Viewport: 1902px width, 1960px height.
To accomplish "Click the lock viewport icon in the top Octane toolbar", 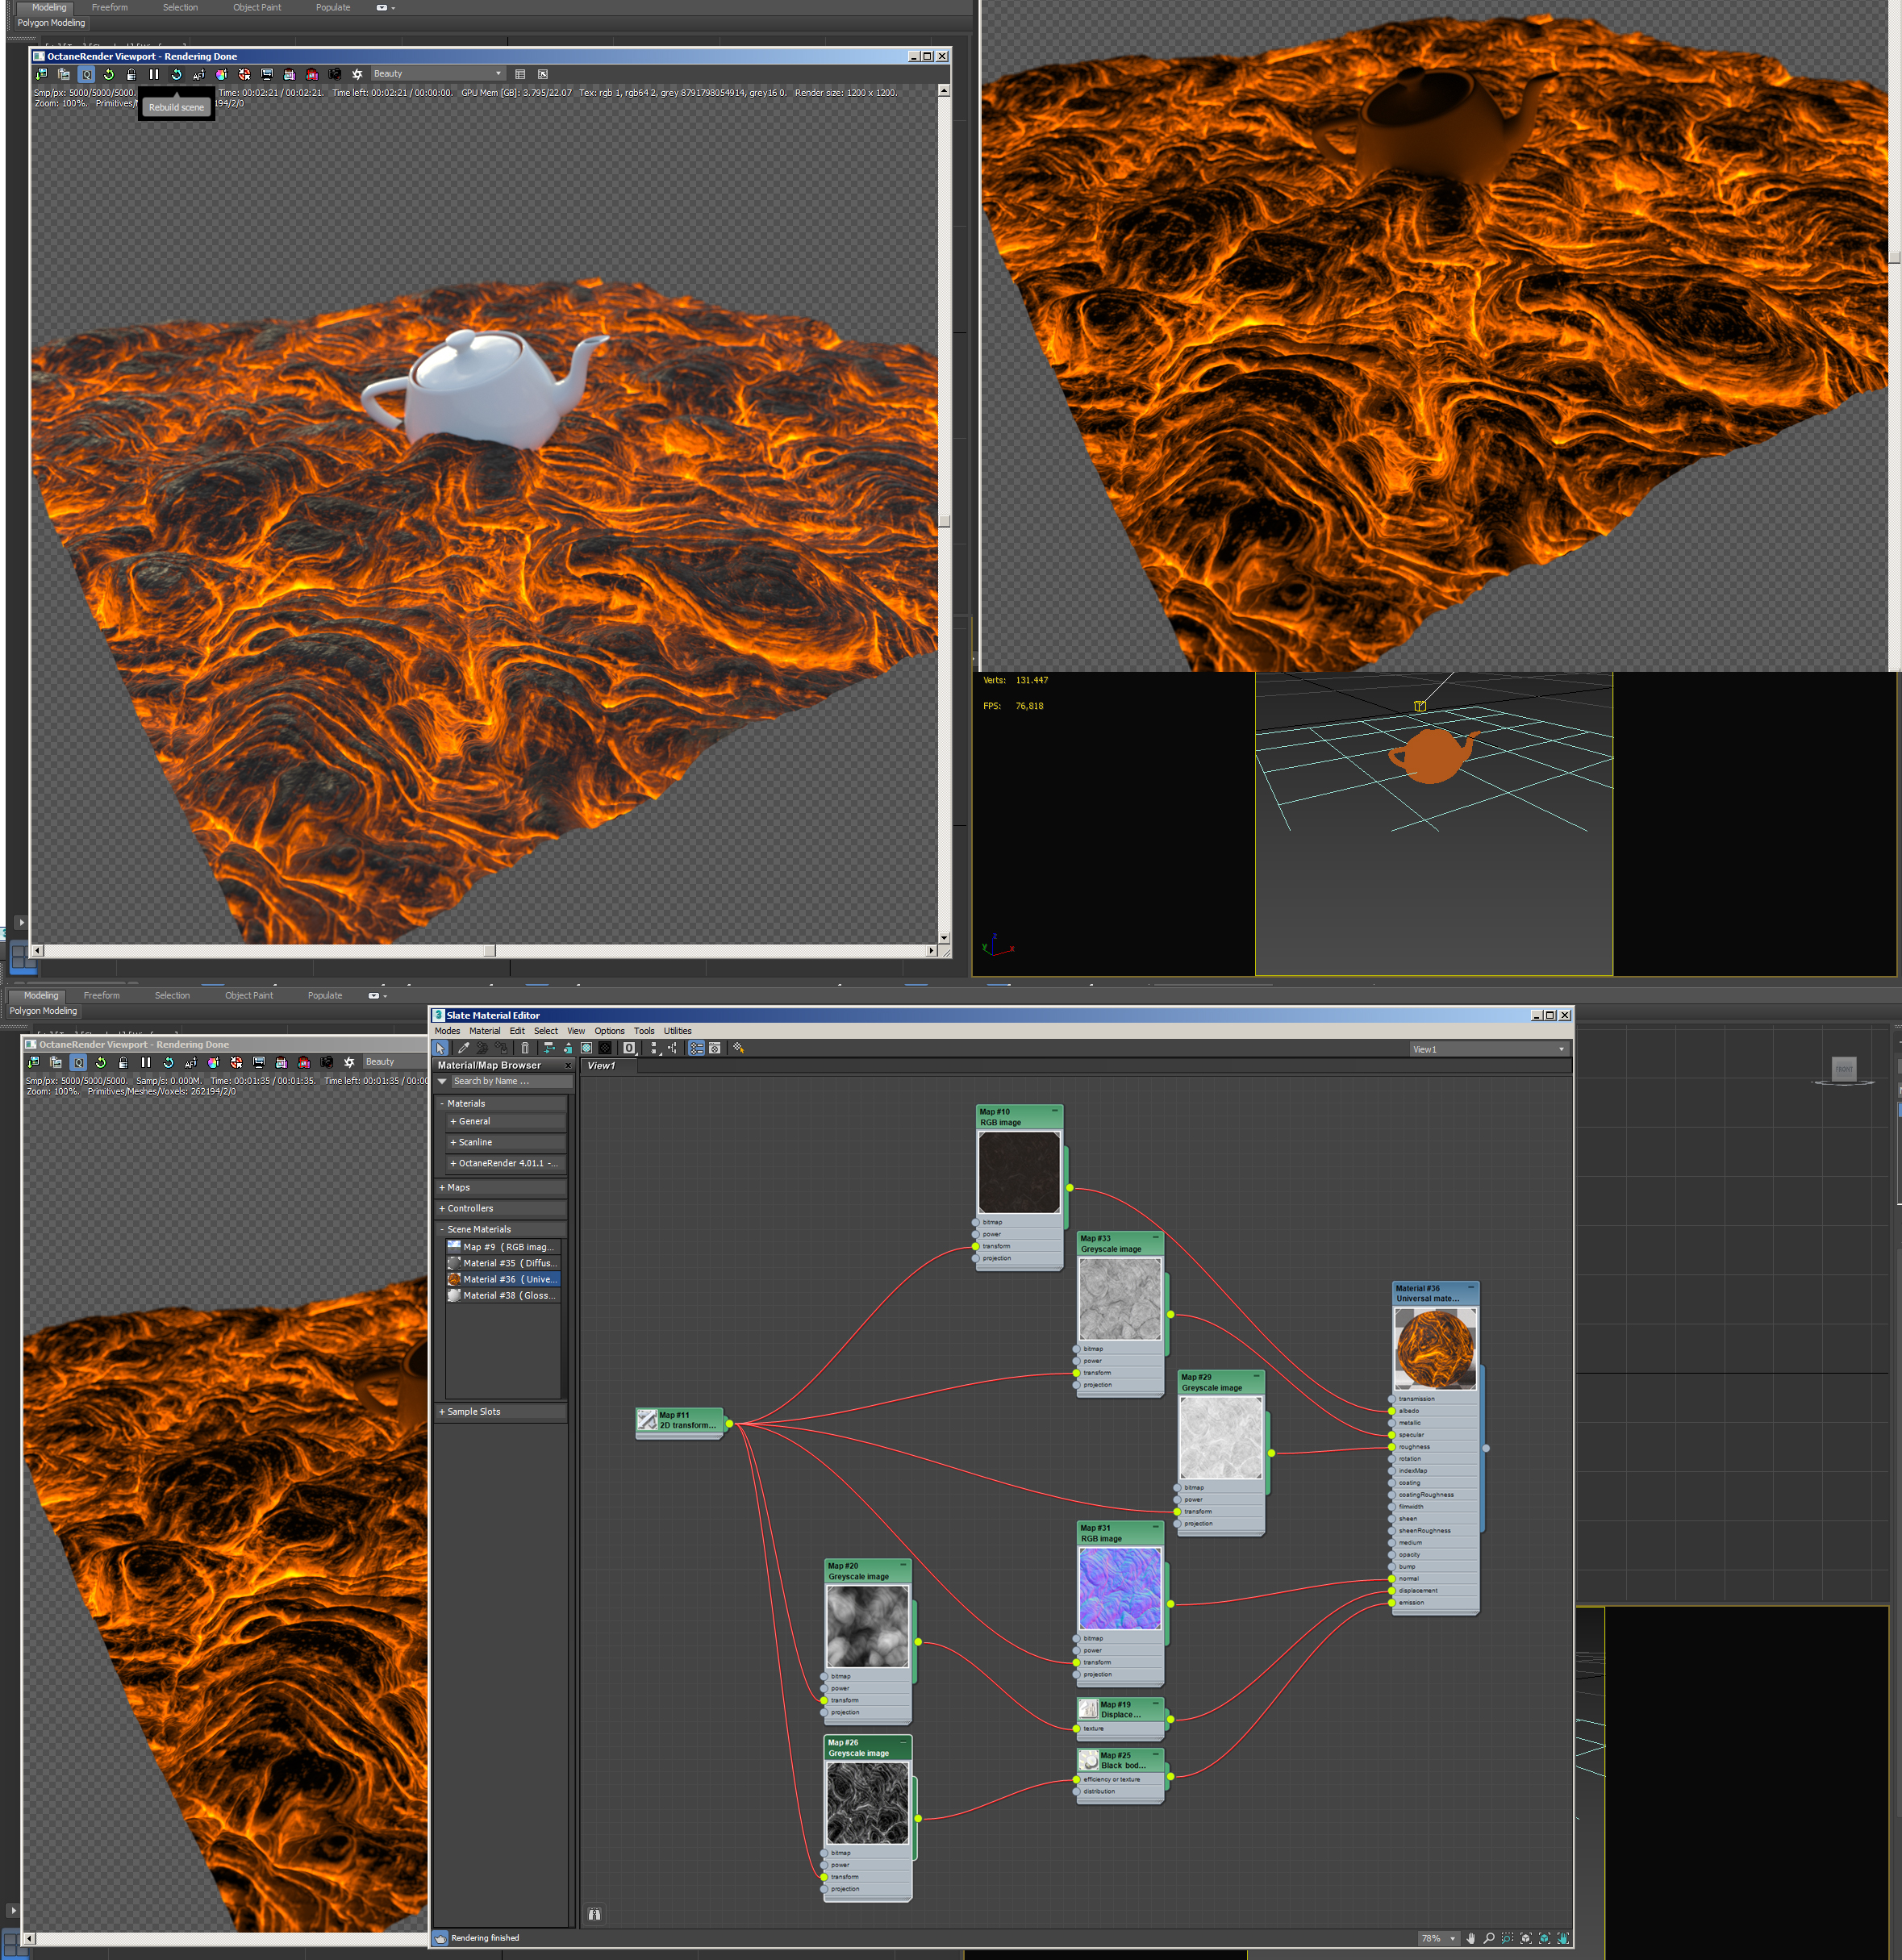I will (x=131, y=74).
